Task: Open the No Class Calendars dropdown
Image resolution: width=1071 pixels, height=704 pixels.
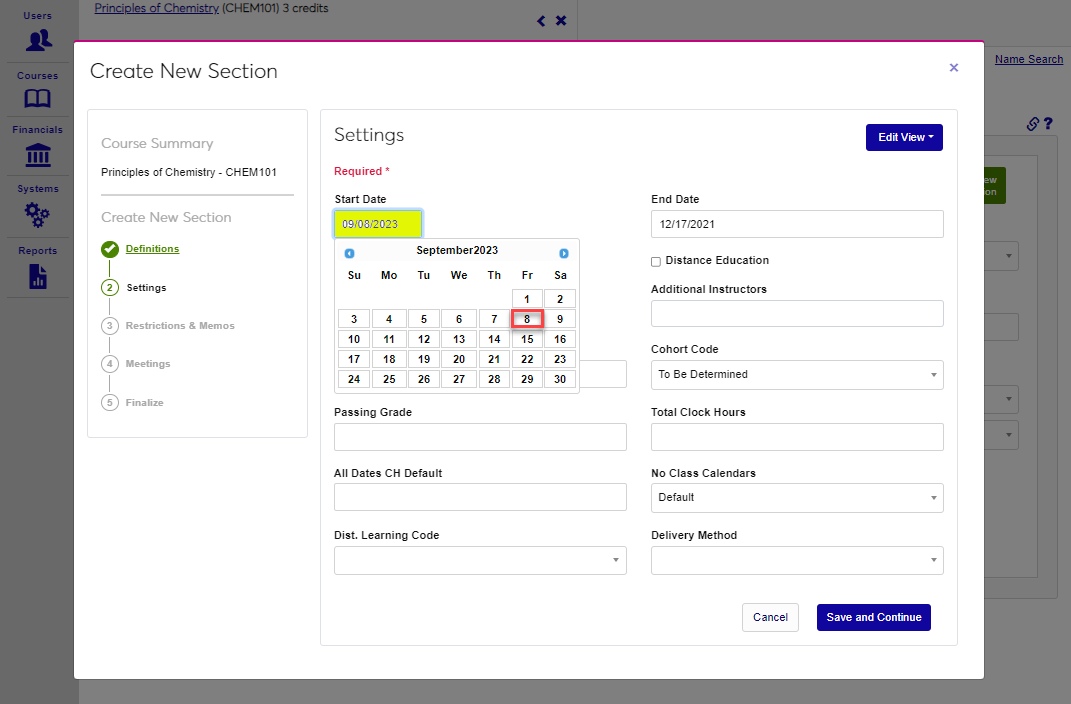Action: (796, 498)
